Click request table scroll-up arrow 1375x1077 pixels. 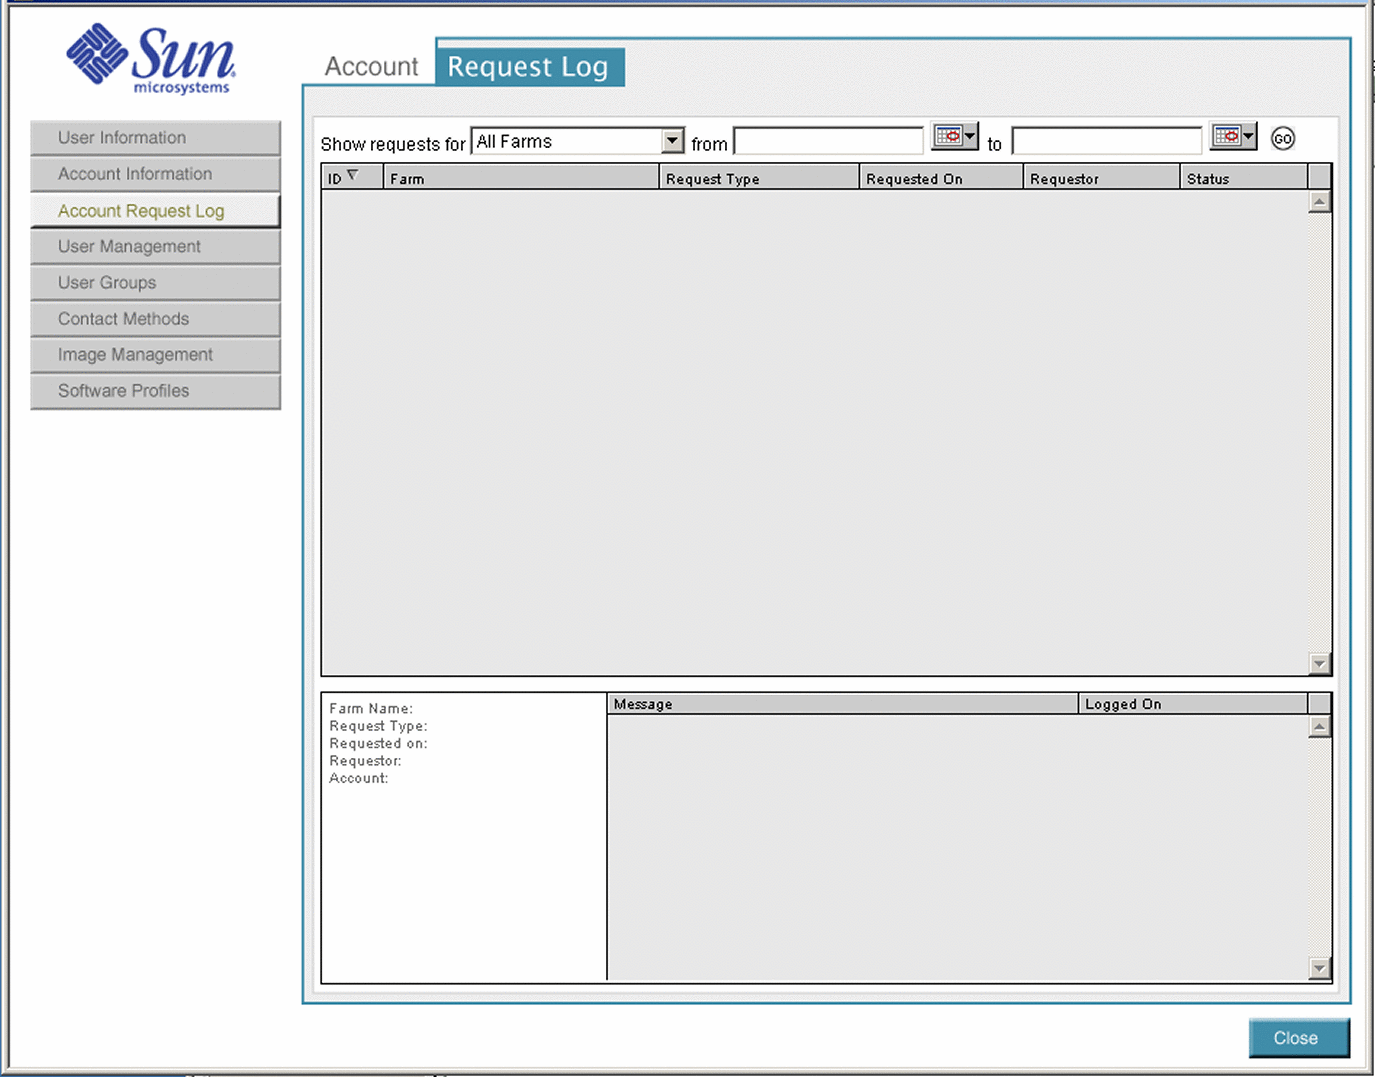1320,201
